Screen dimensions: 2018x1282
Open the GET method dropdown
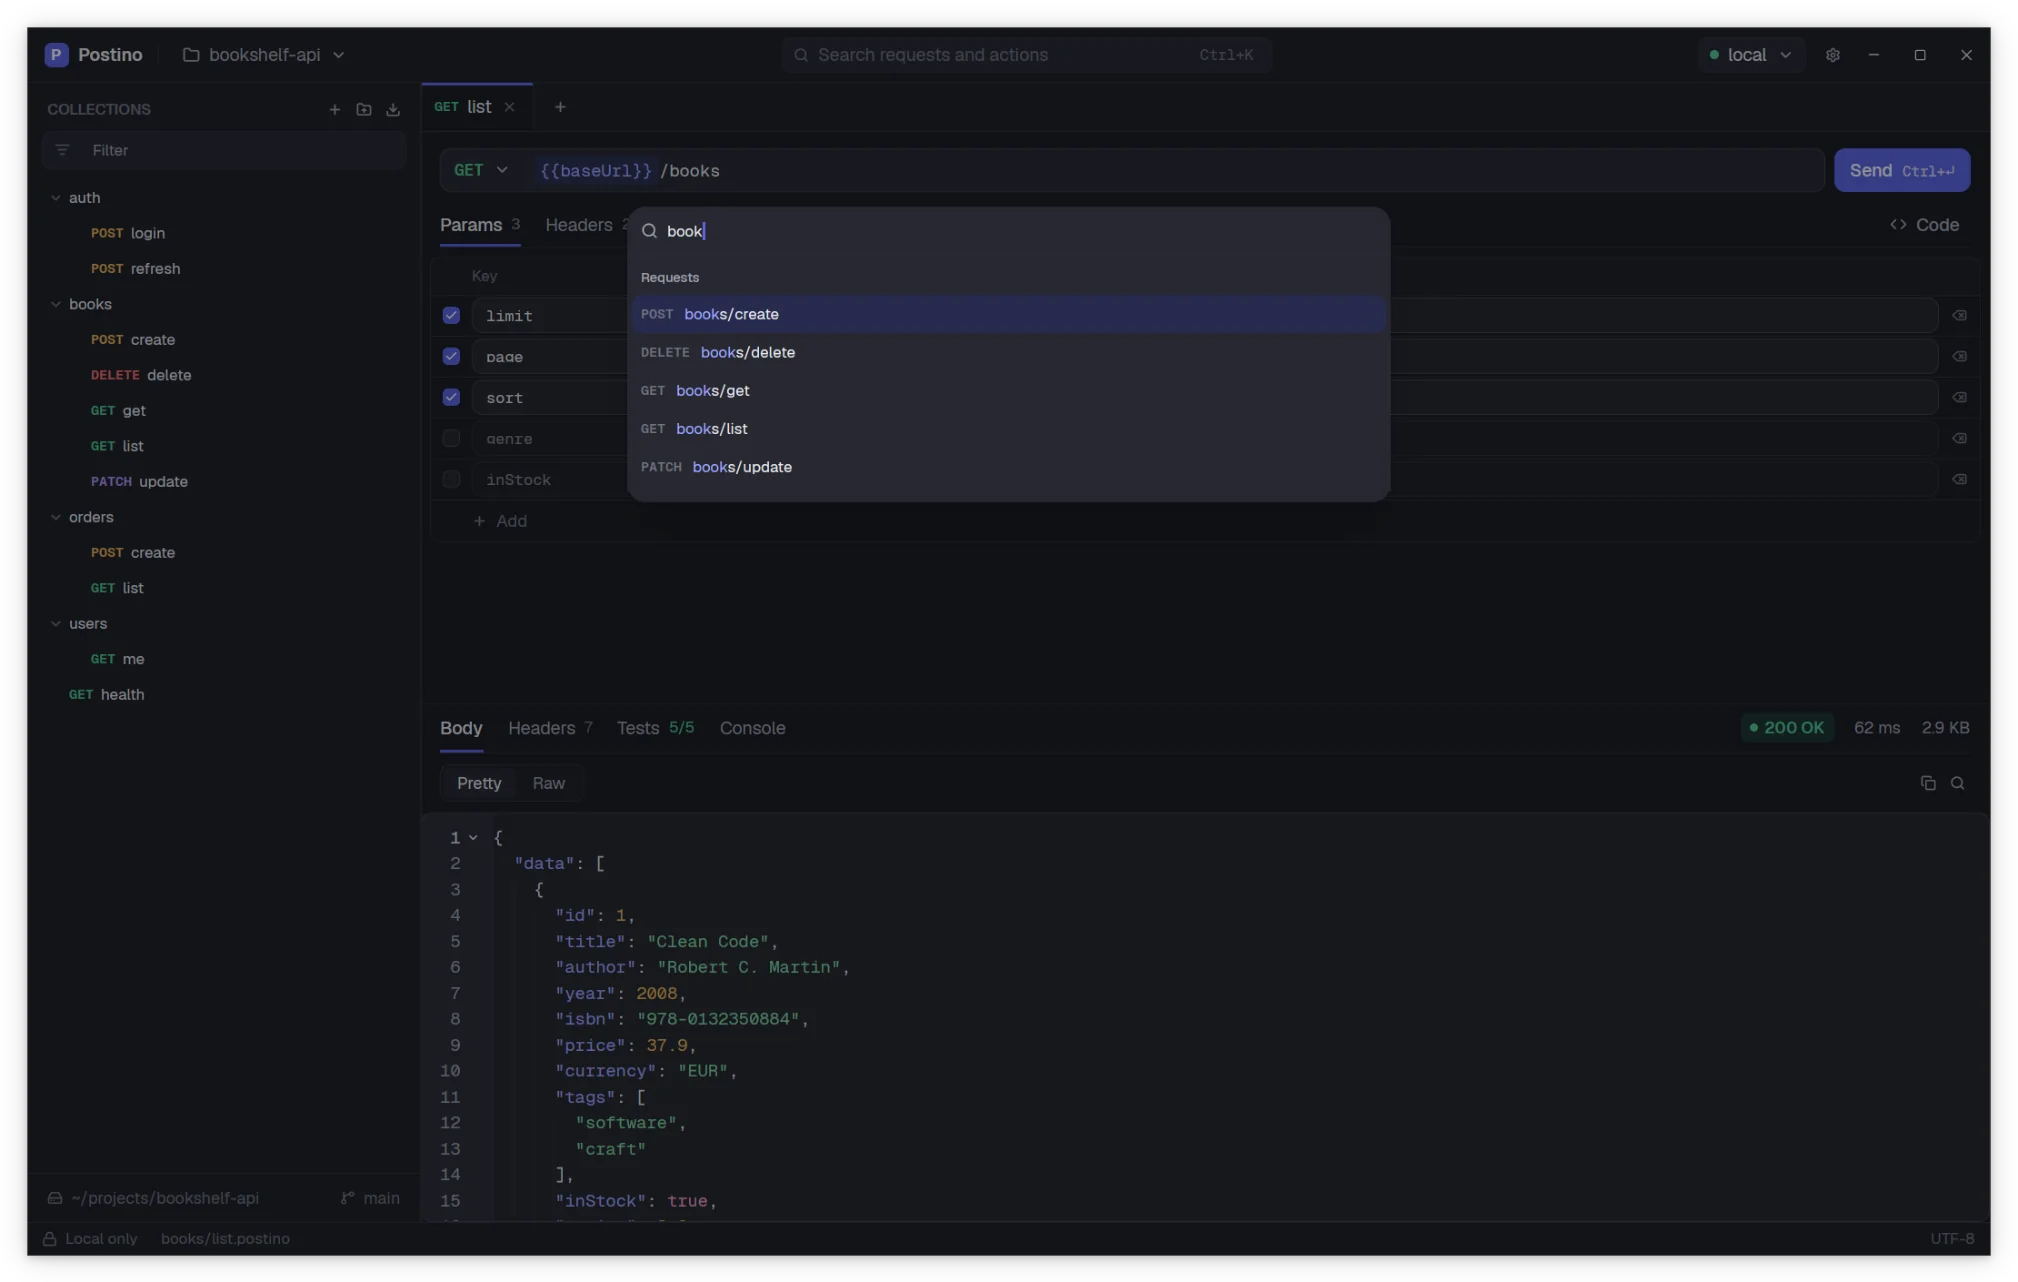click(x=481, y=170)
